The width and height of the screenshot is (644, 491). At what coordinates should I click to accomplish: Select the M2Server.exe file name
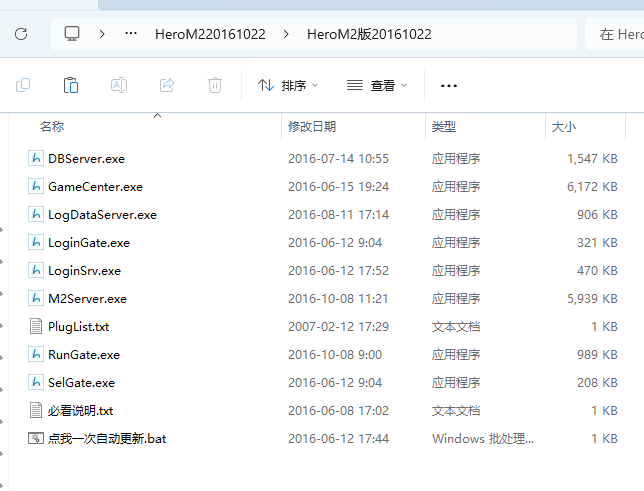tap(87, 299)
